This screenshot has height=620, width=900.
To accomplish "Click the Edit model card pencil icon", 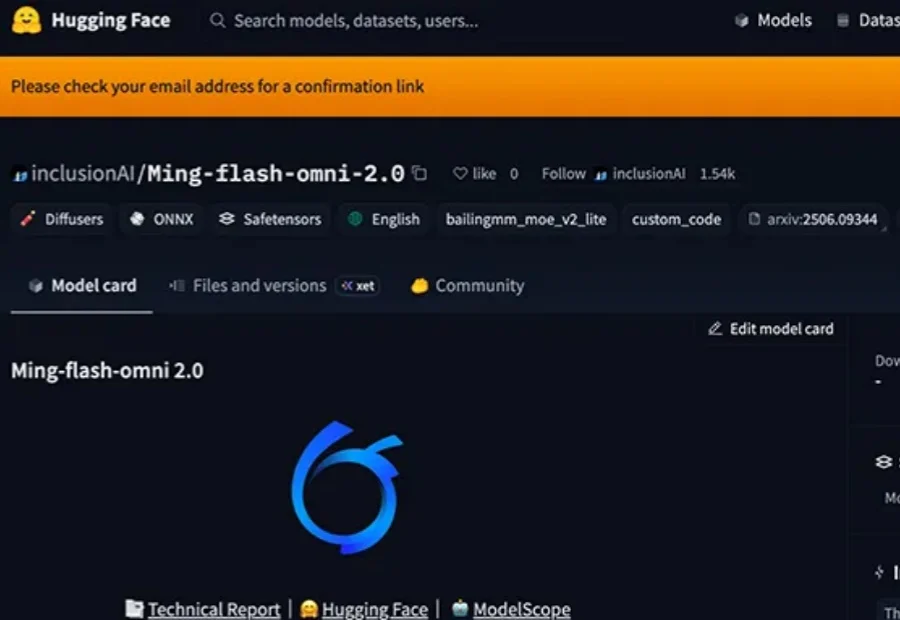I will (x=715, y=329).
